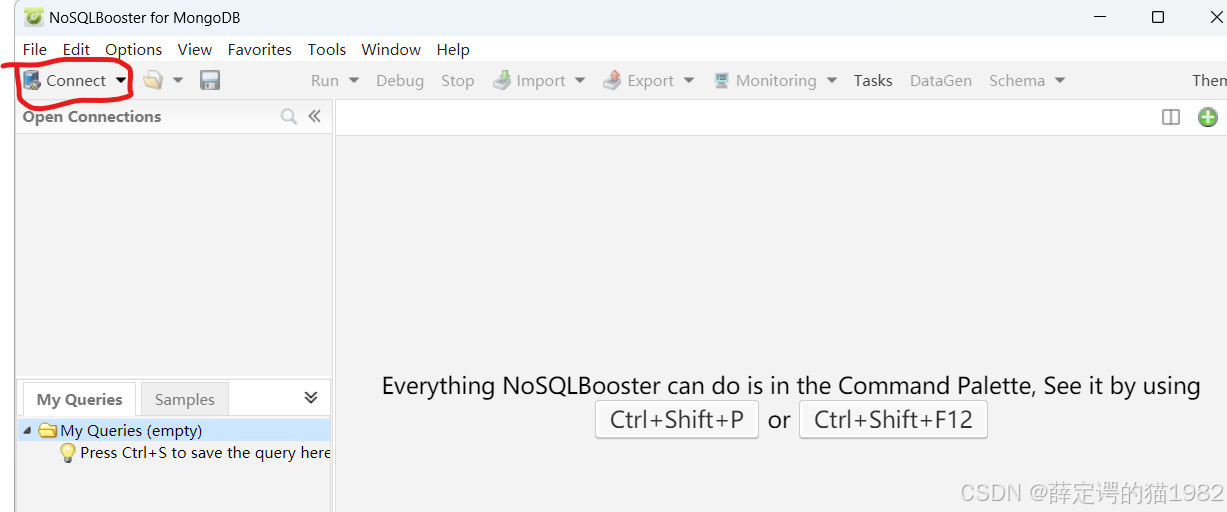
Task: Click 'Press Ctrl+S to save the query here' text
Action: (205, 452)
